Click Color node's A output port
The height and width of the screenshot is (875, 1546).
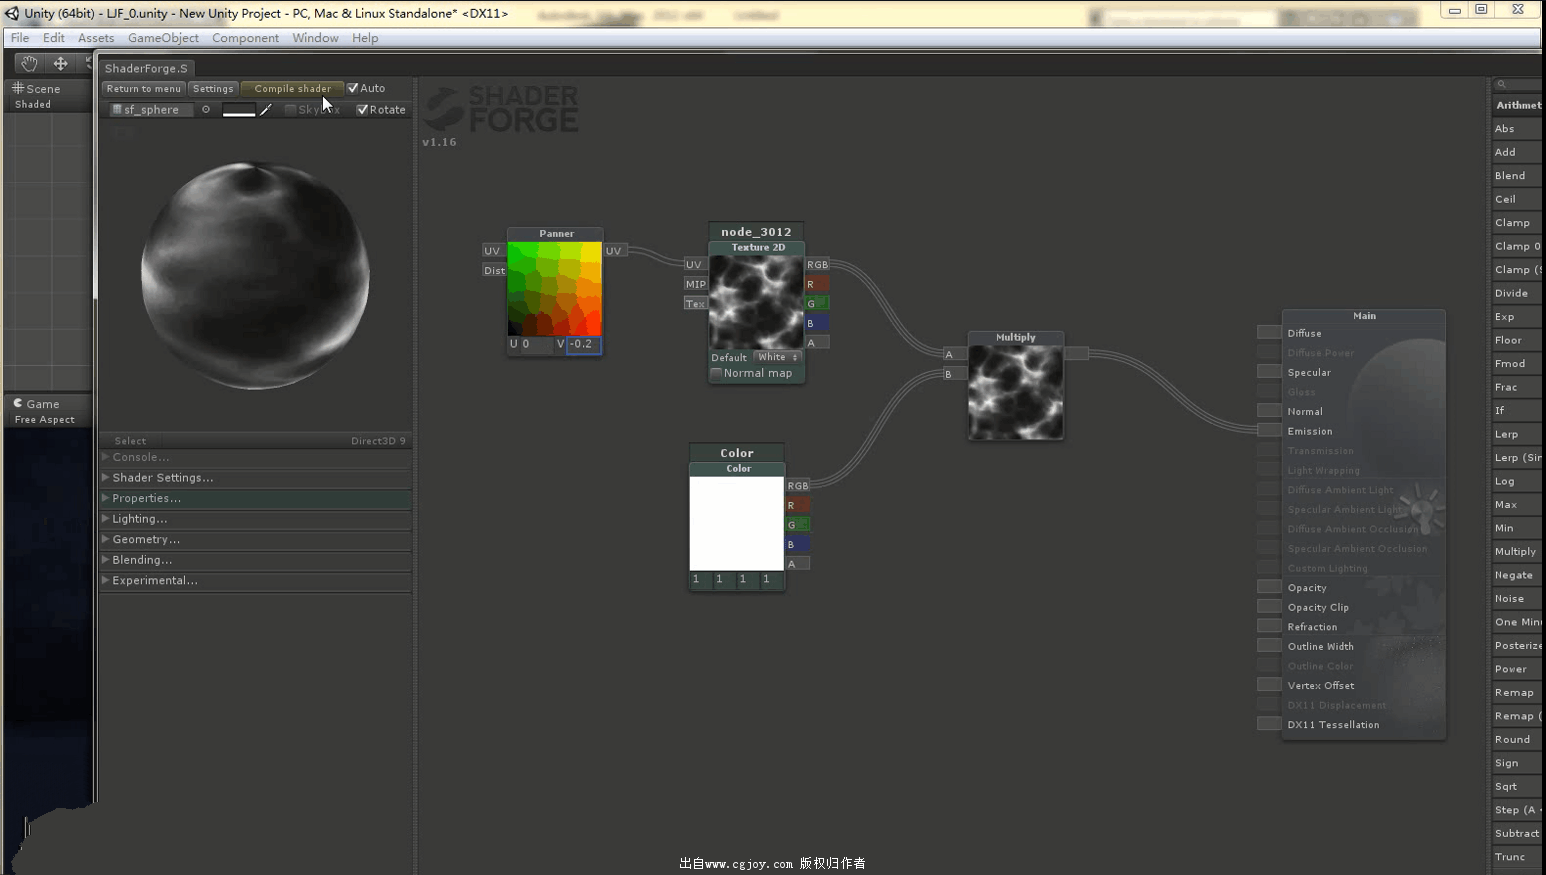pyautogui.click(x=797, y=564)
